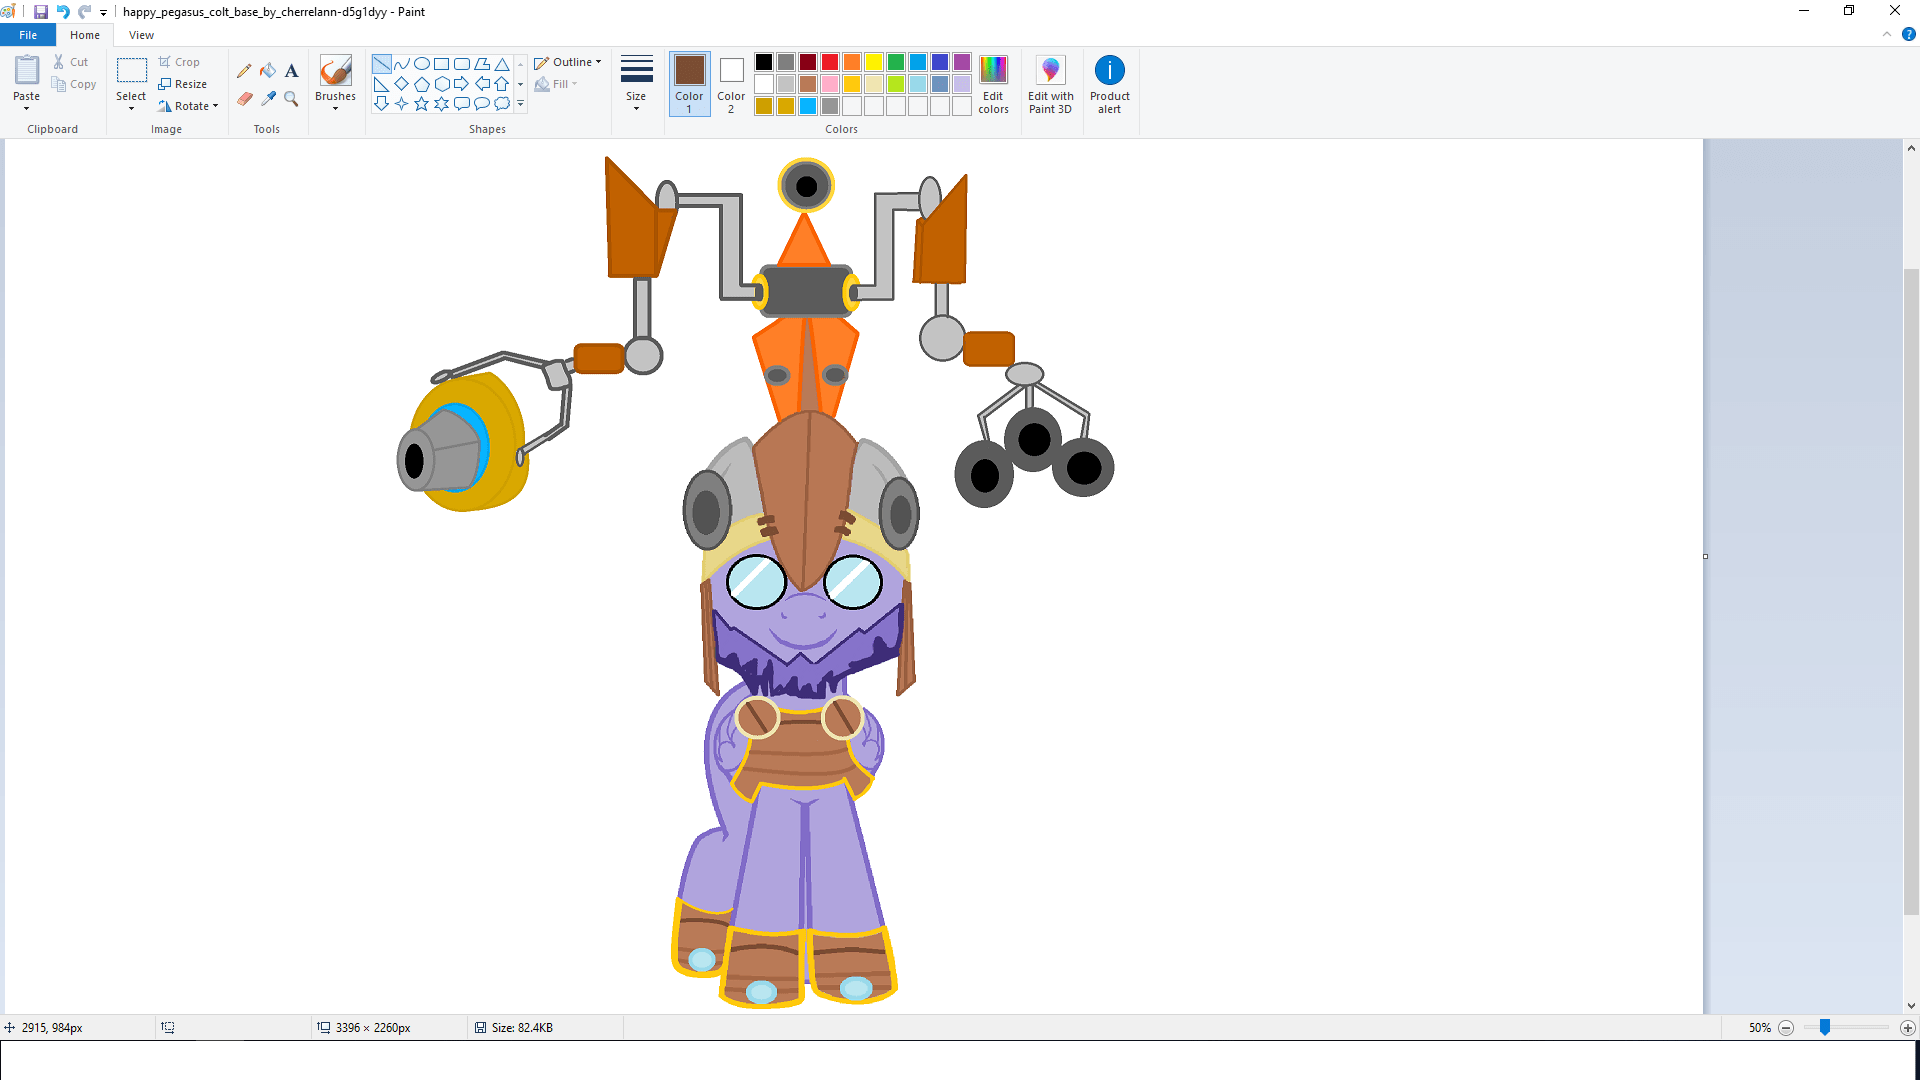The width and height of the screenshot is (1920, 1080).
Task: Pick the lime green color swatch
Action: (x=896, y=84)
